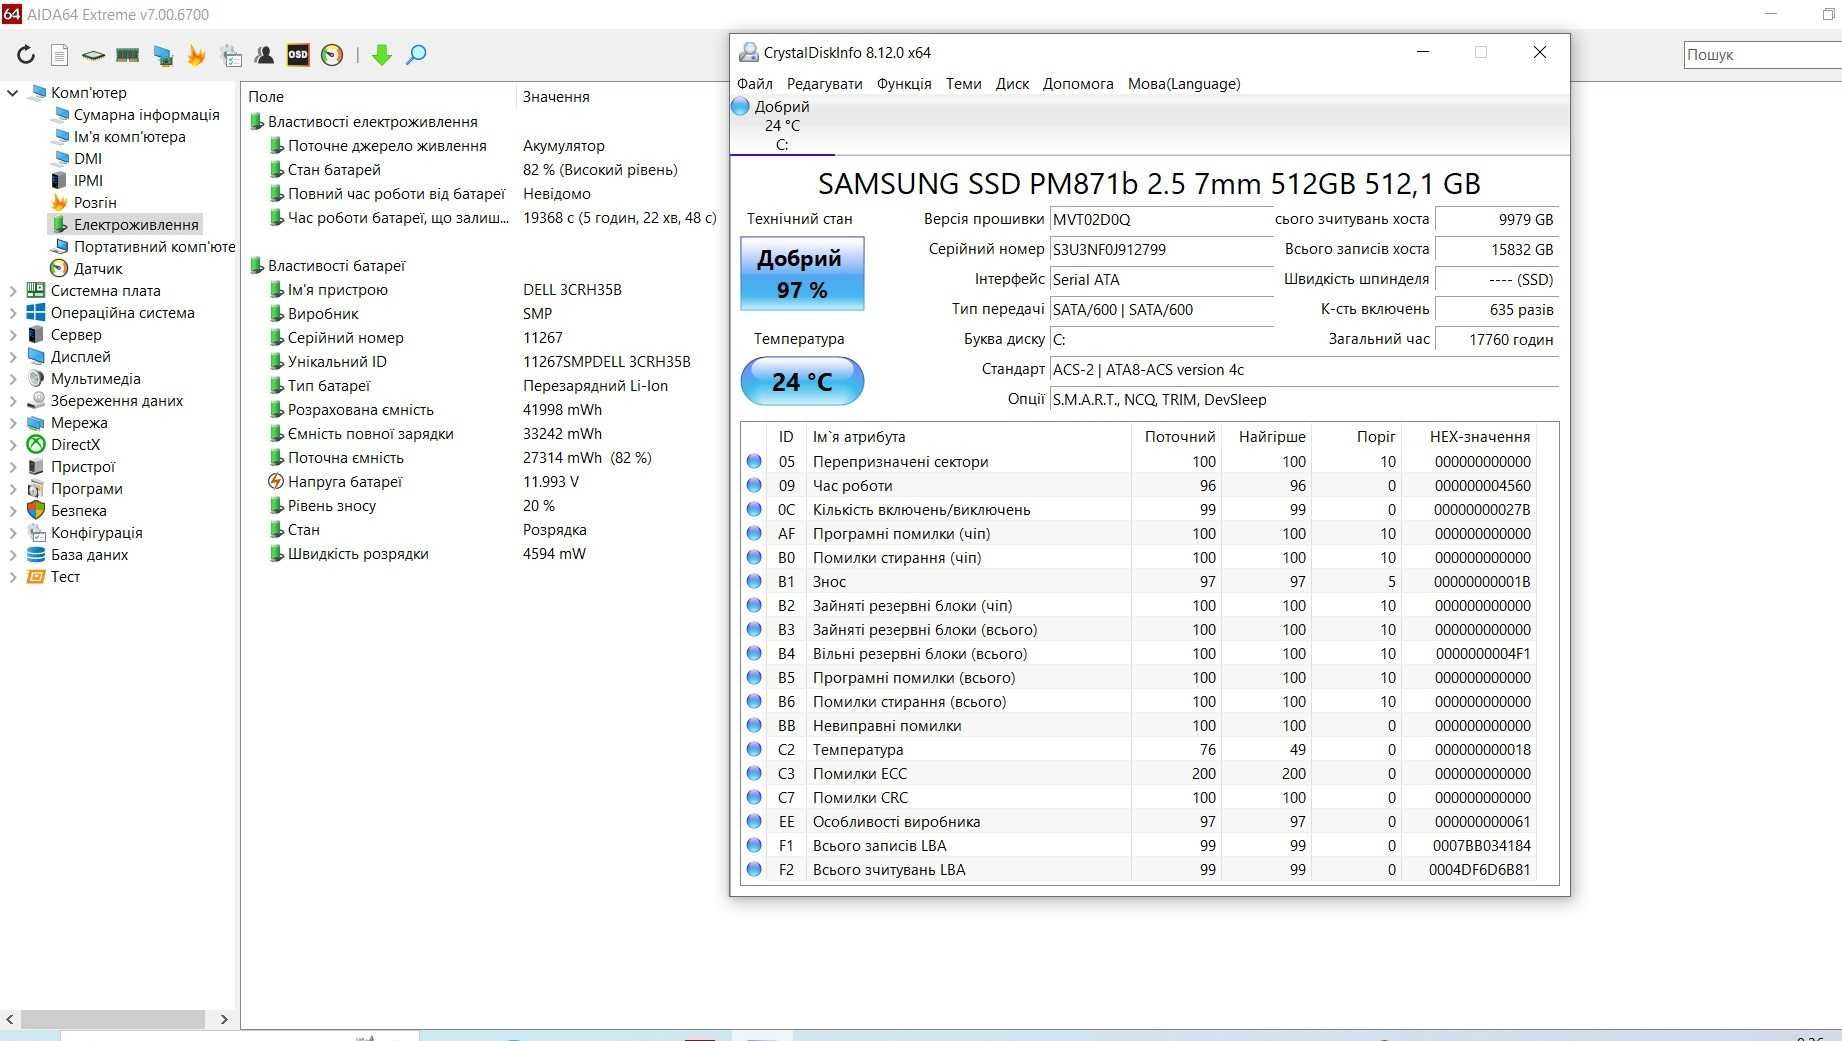Click the blue status orb for attribute F2
This screenshot has height=1041, width=1842.
tap(754, 869)
